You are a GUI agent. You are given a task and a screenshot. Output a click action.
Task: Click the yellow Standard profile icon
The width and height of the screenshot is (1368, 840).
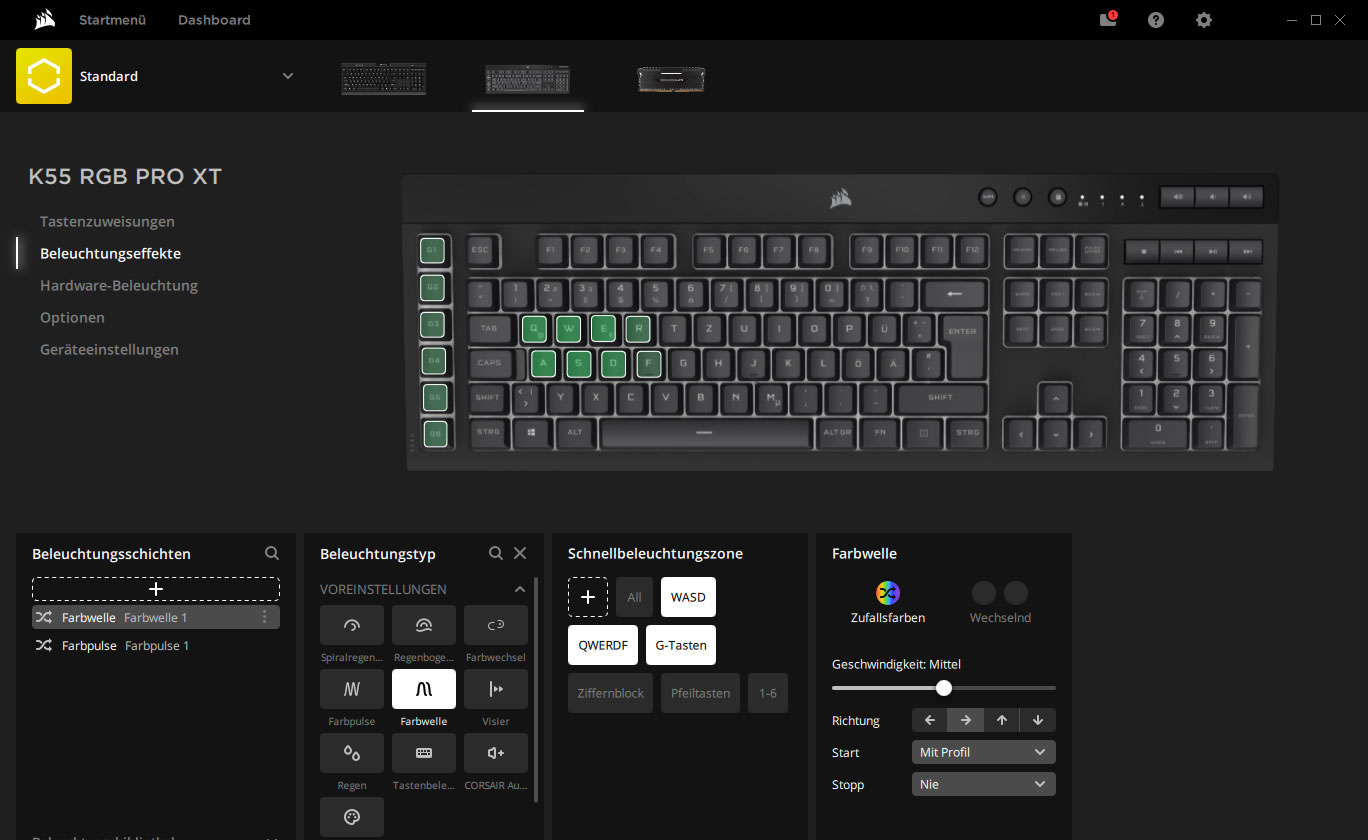[x=44, y=76]
